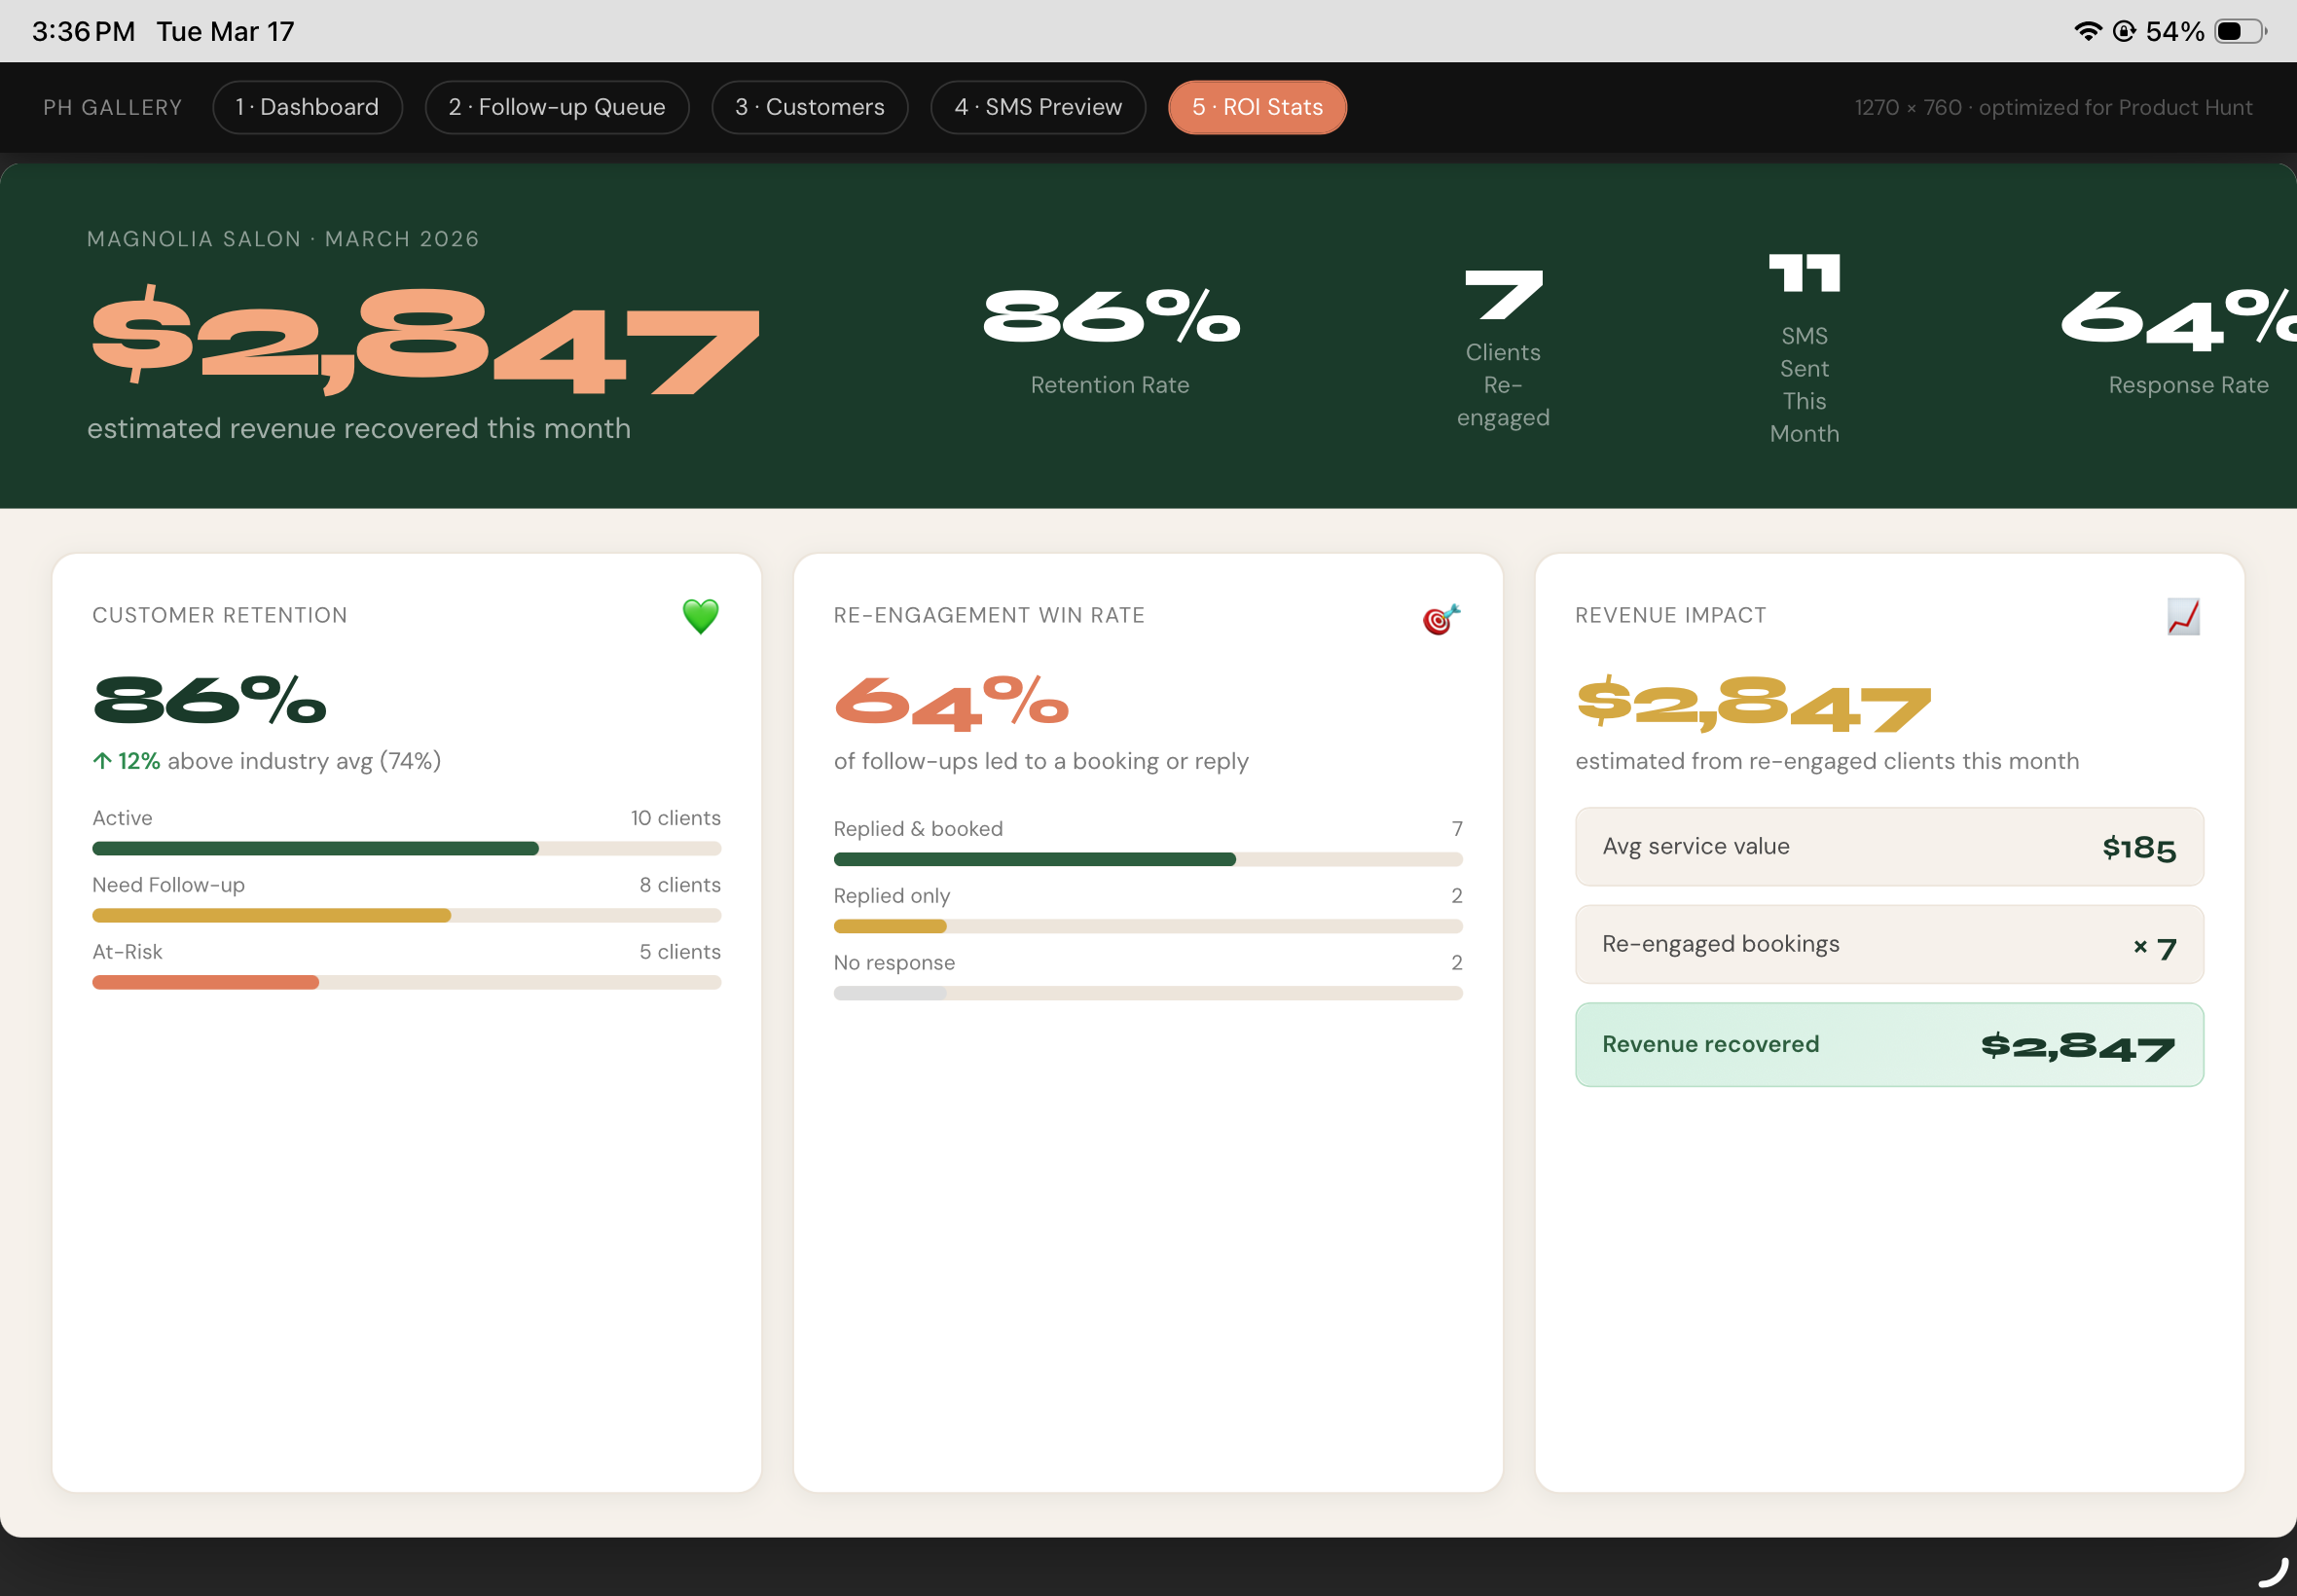The height and width of the screenshot is (1596, 2297).
Task: Click the PH GALLERY label
Action: 113,107
